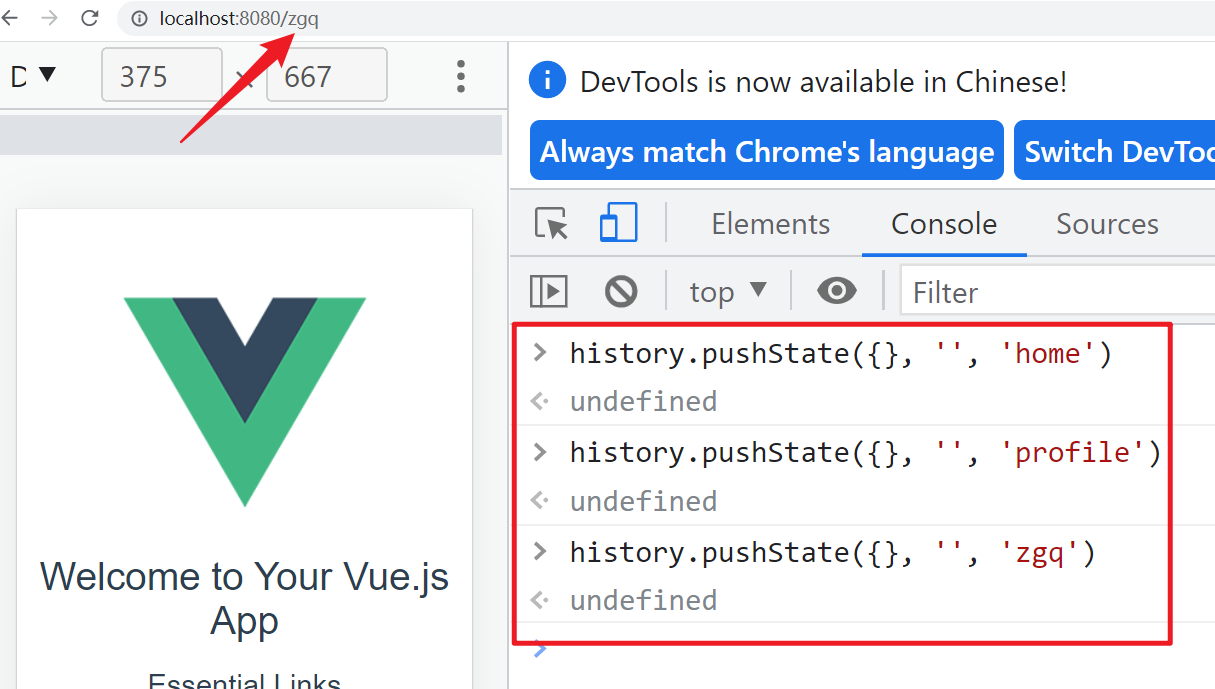Click the browser back arrow
Image resolution: width=1215 pixels, height=689 pixels.
[18, 17]
